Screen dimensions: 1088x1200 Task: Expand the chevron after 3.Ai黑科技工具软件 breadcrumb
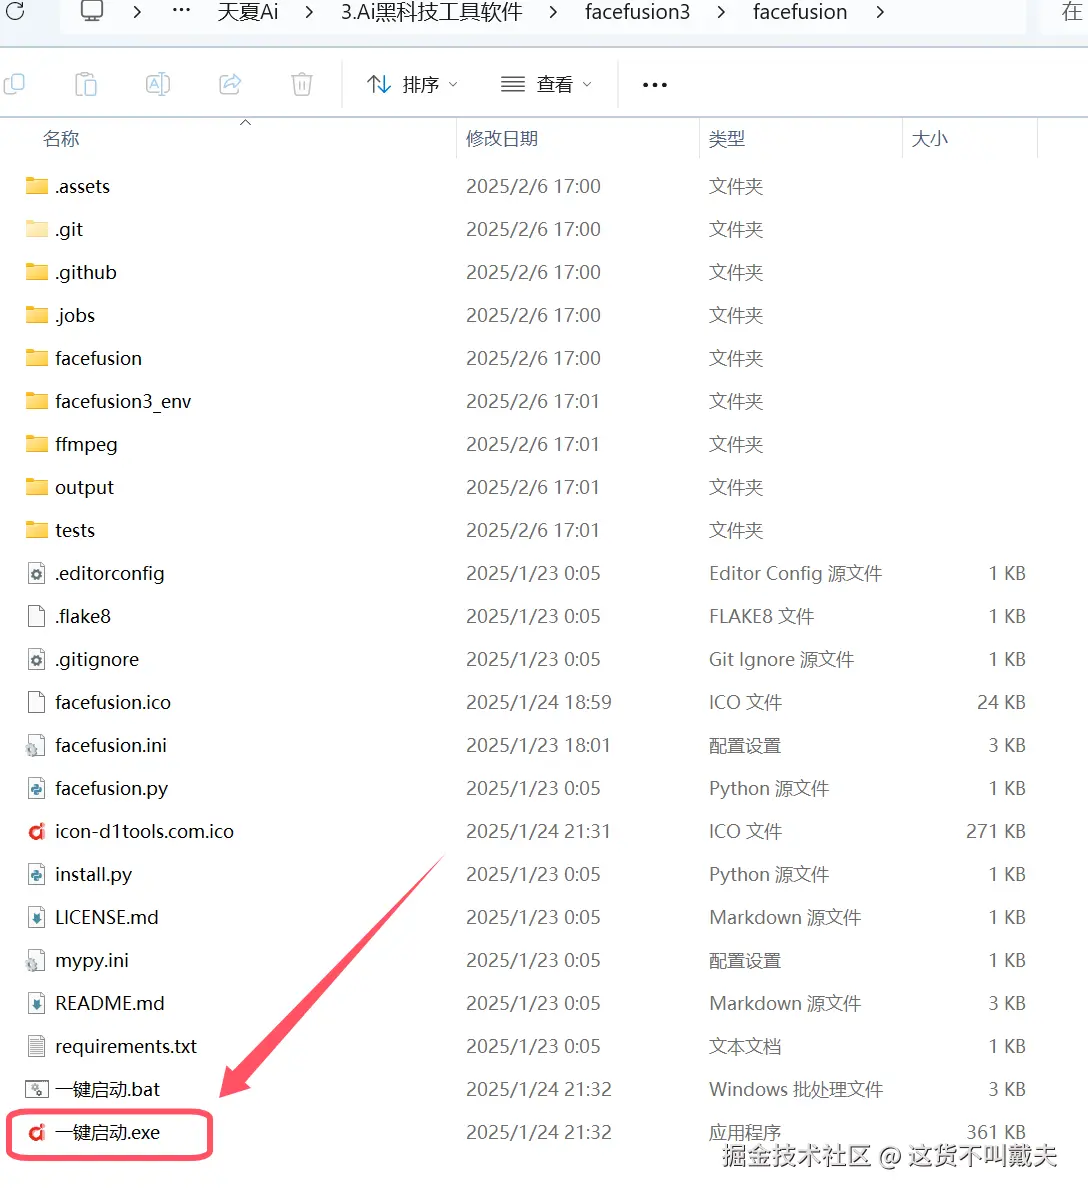pos(553,12)
